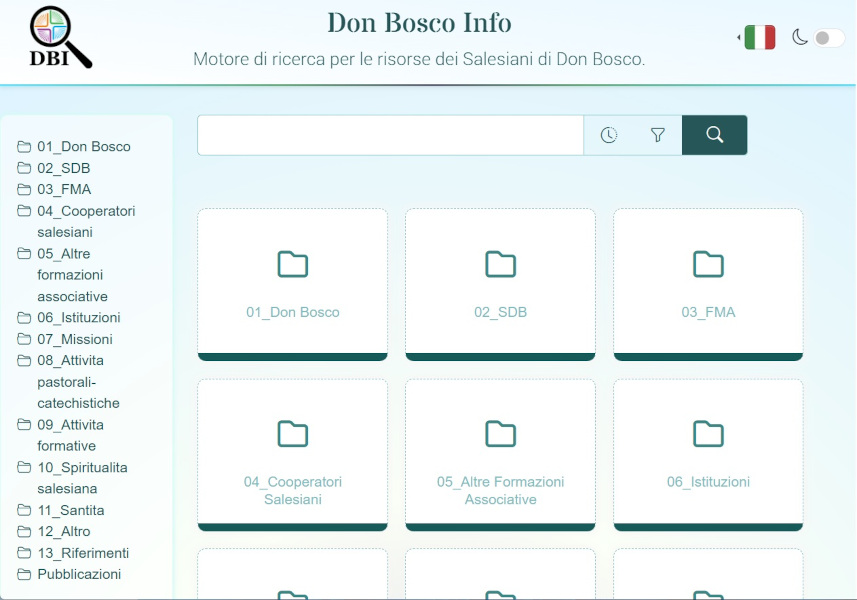Open Italian flag language selector

[x=759, y=38]
